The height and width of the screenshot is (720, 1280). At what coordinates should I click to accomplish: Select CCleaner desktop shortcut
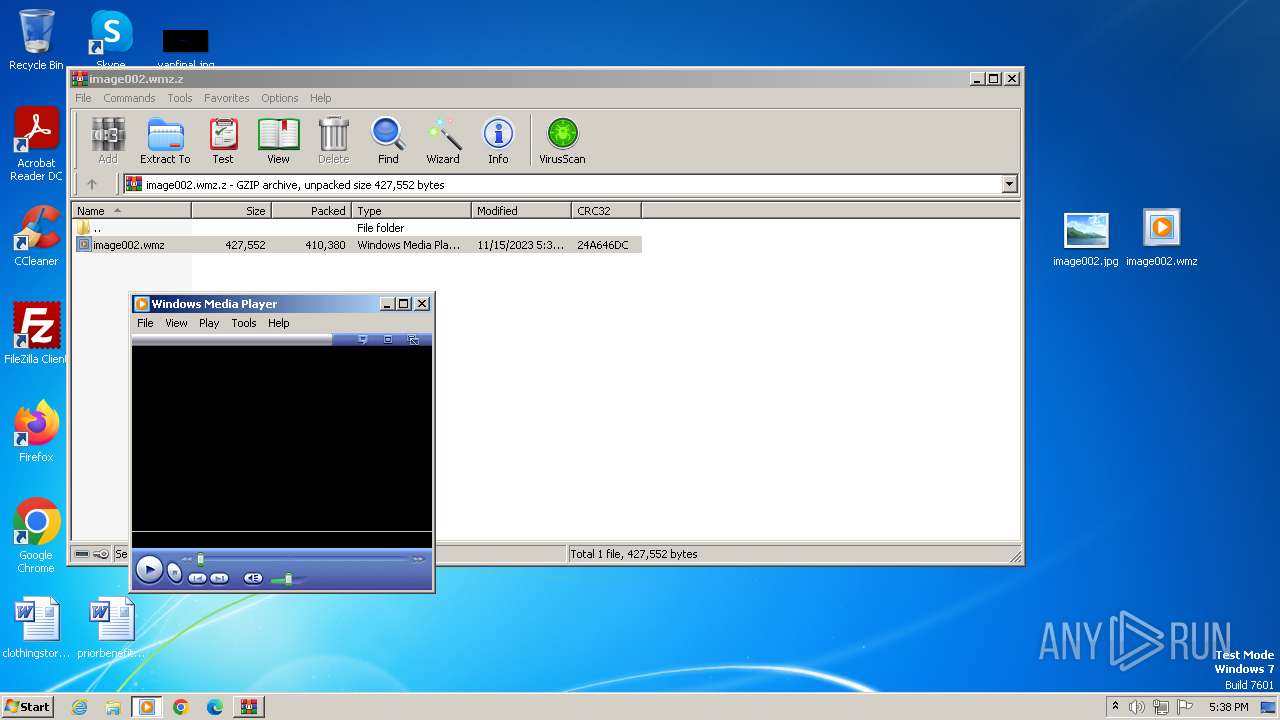(x=36, y=236)
